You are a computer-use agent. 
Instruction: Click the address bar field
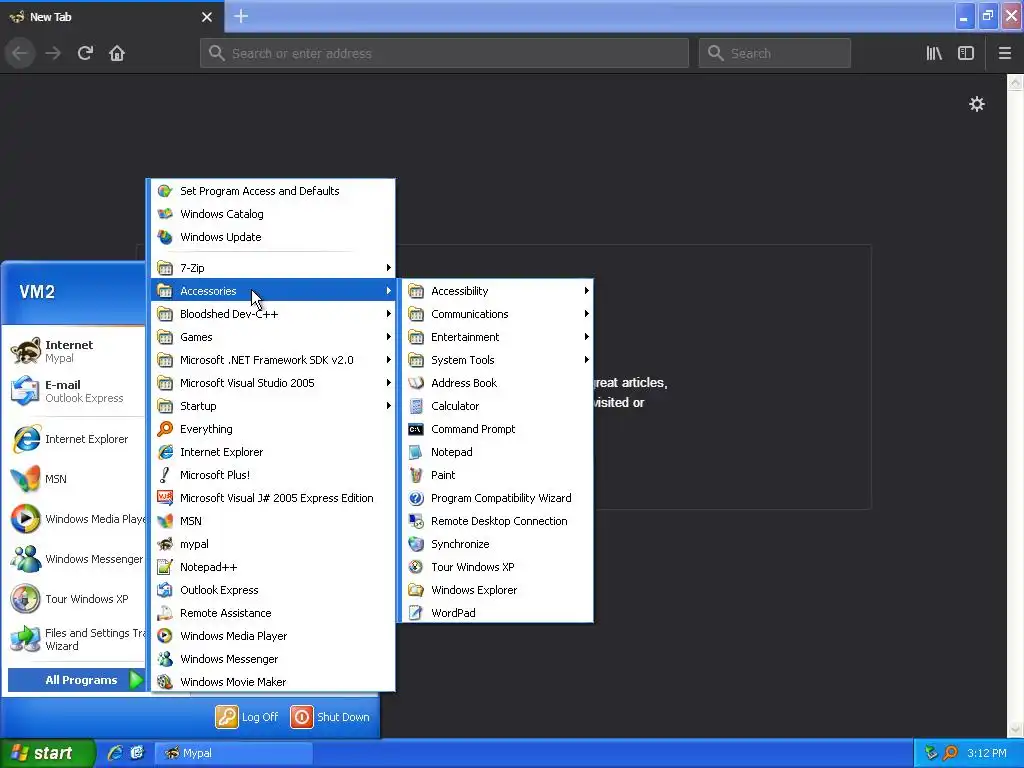coord(444,53)
